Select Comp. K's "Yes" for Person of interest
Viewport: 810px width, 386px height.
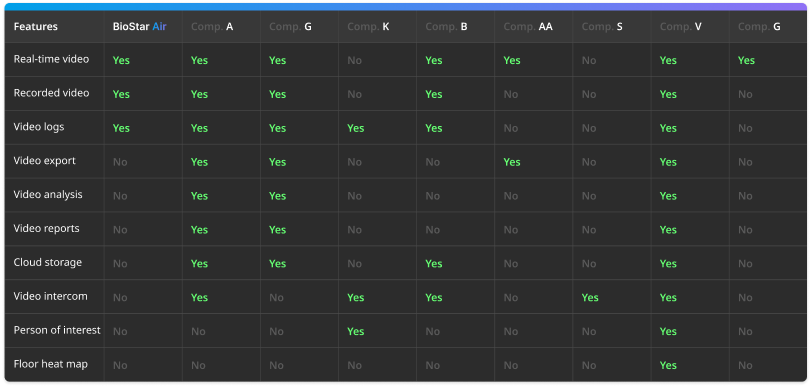click(x=355, y=331)
